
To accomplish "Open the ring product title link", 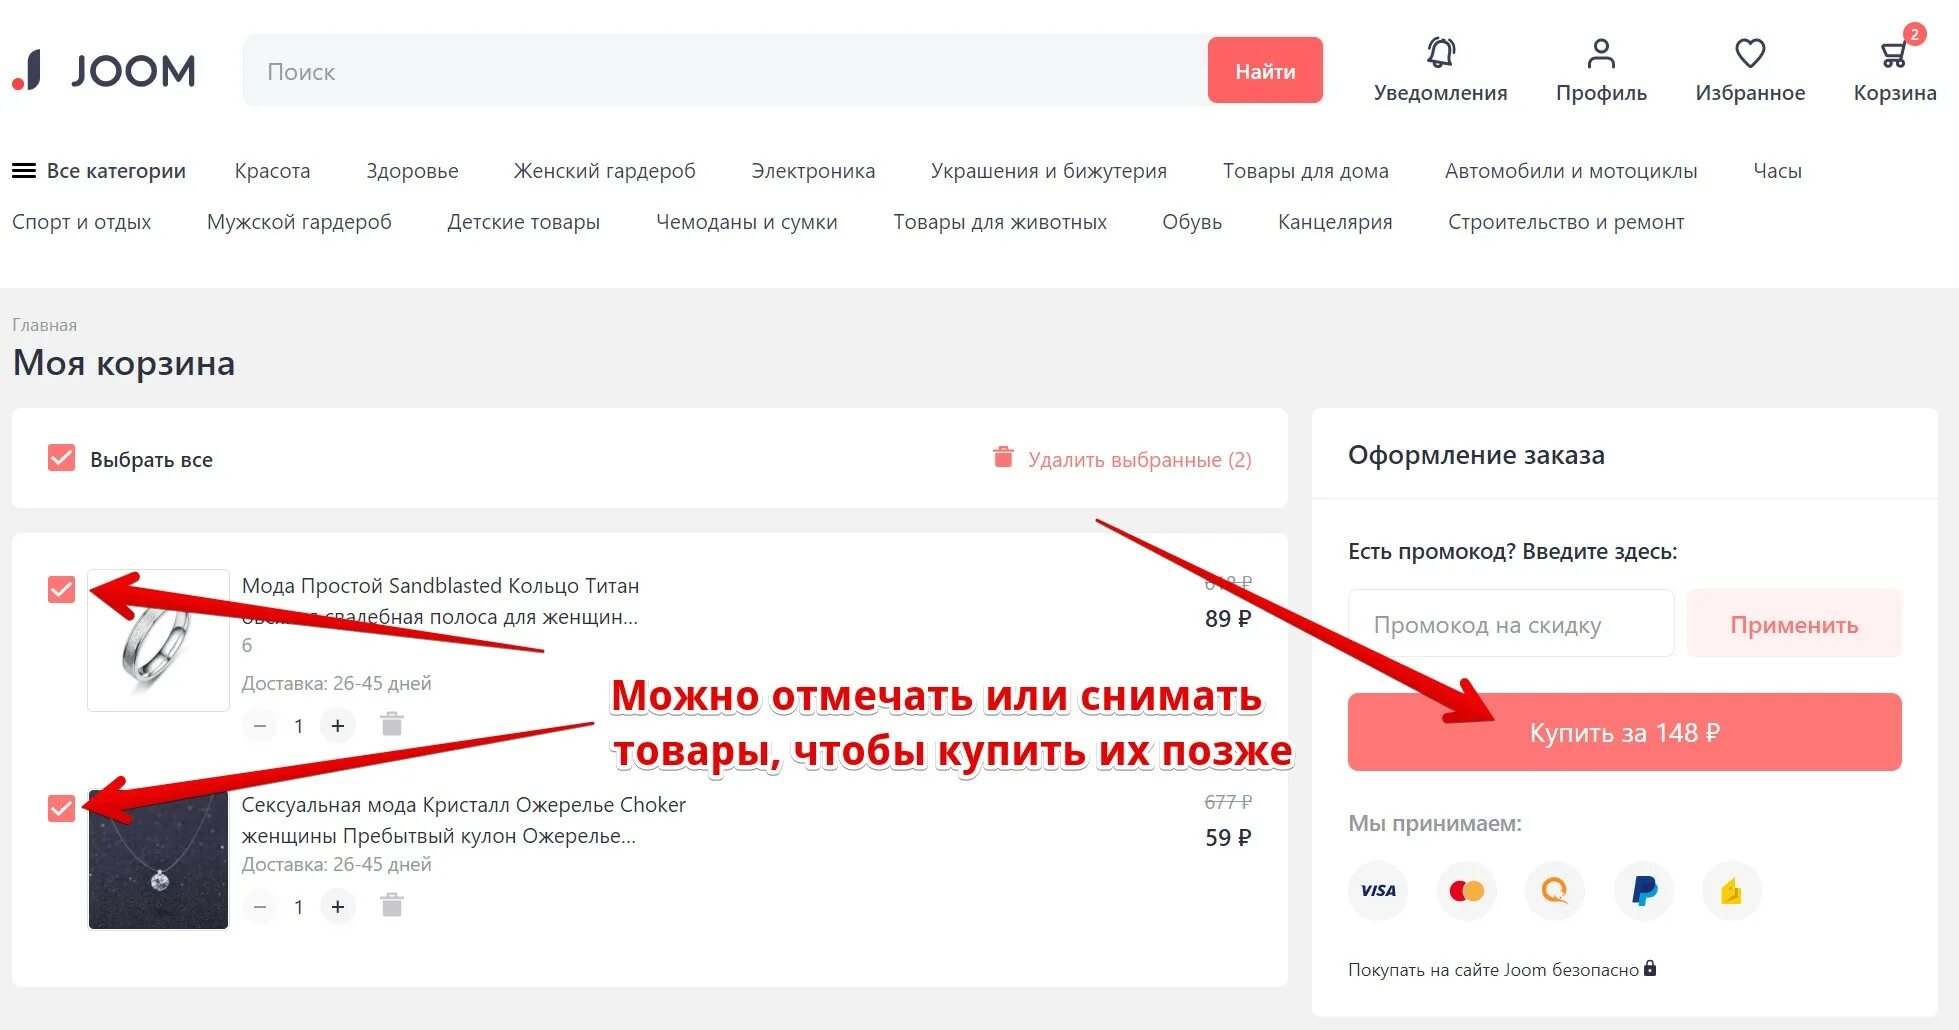I will 440,601.
